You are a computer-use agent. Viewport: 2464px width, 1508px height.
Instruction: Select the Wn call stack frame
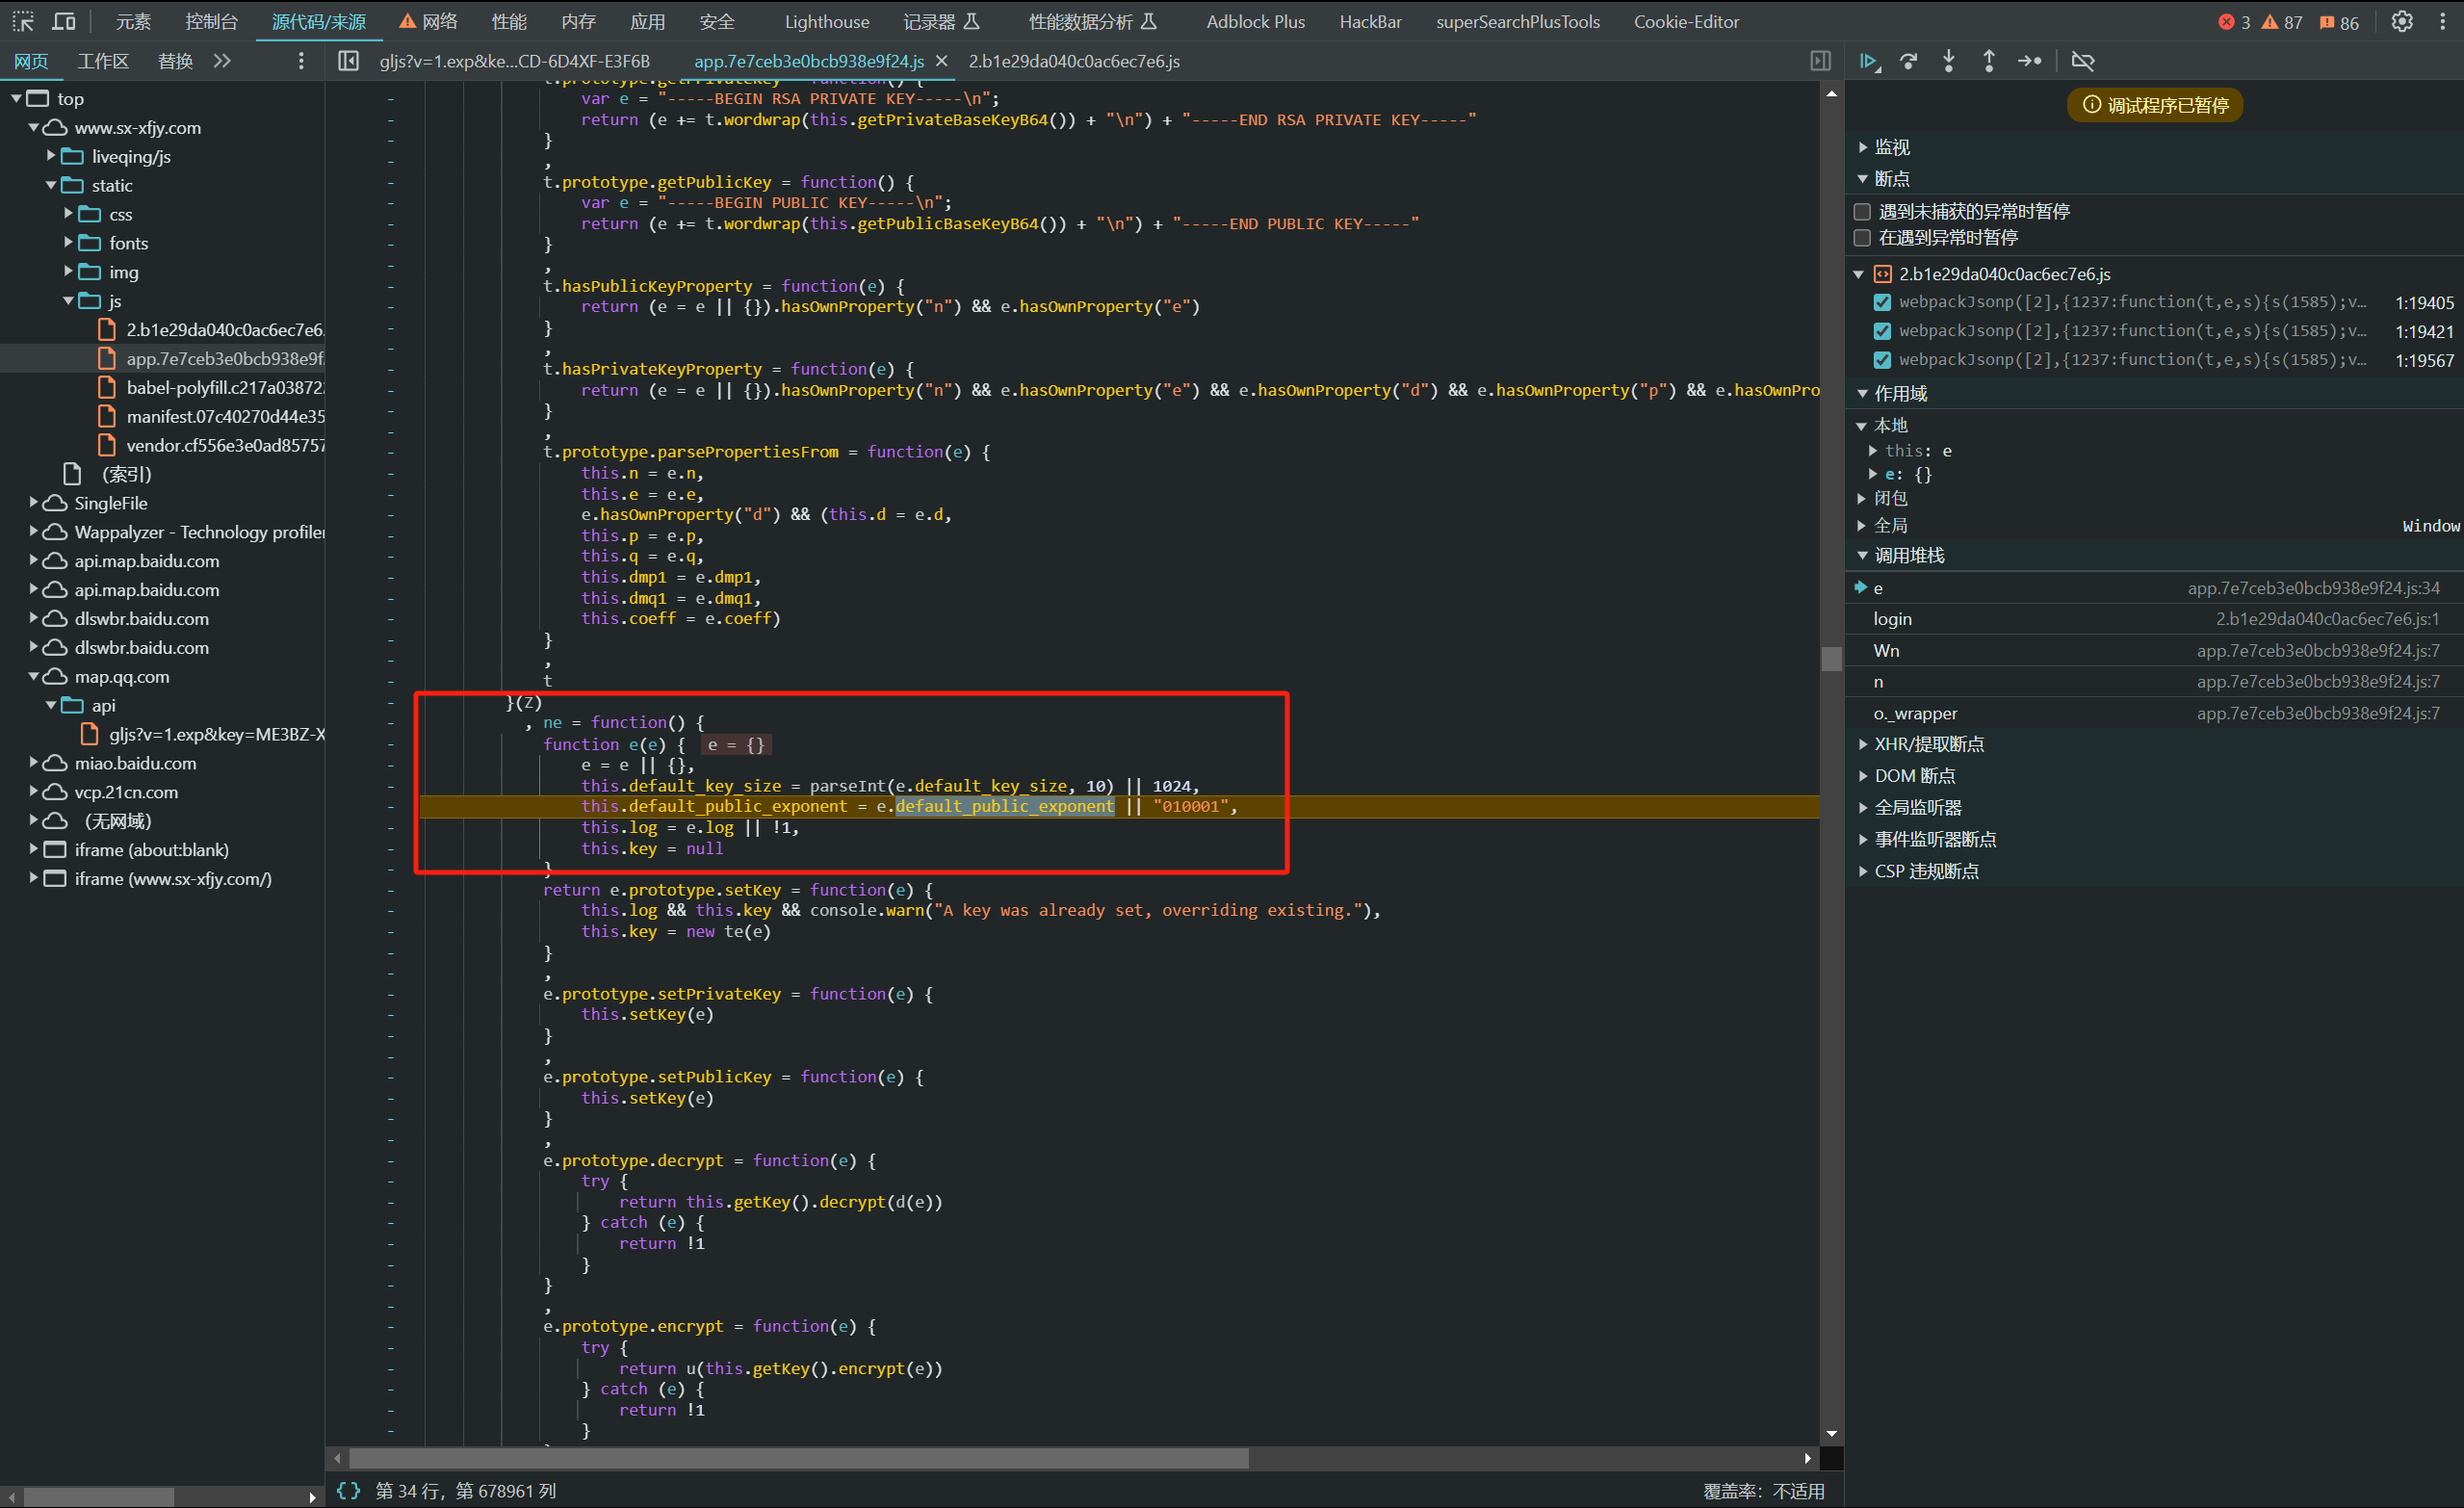click(2154, 651)
